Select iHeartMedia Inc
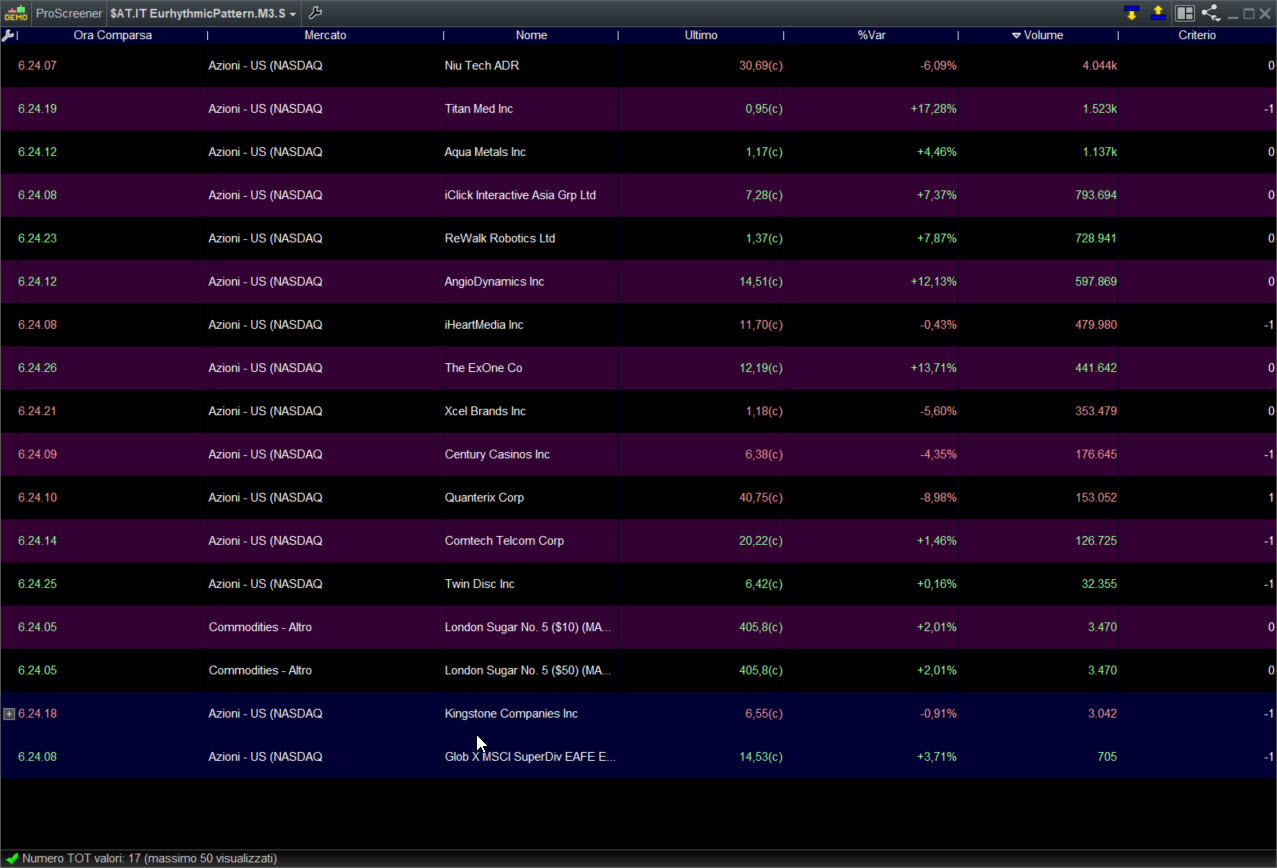Image resolution: width=1277 pixels, height=868 pixels. (484, 324)
